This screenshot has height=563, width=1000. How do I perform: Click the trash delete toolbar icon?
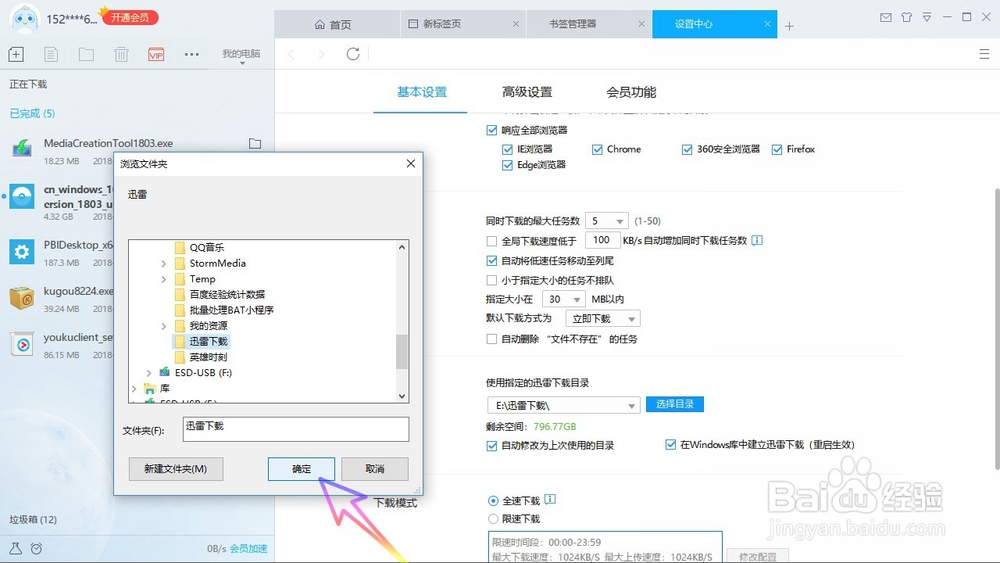121,54
